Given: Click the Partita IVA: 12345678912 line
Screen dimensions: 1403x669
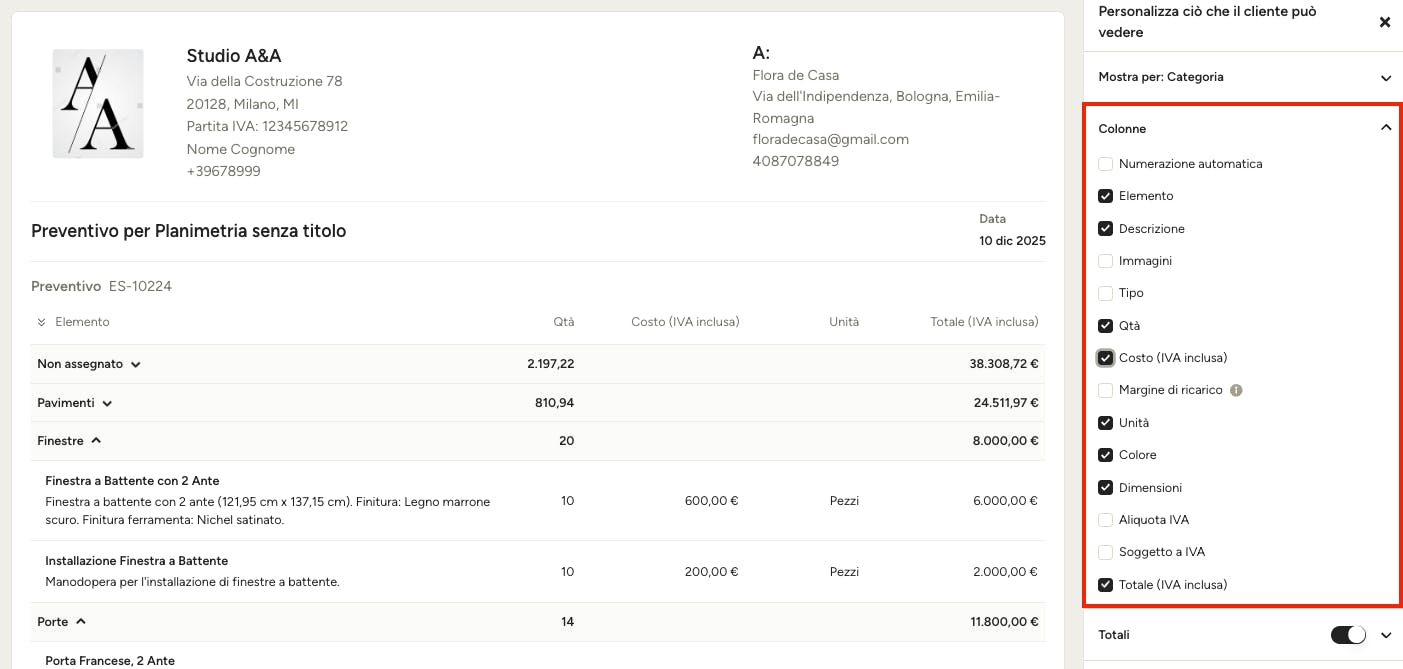Looking at the screenshot, I should click(267, 126).
